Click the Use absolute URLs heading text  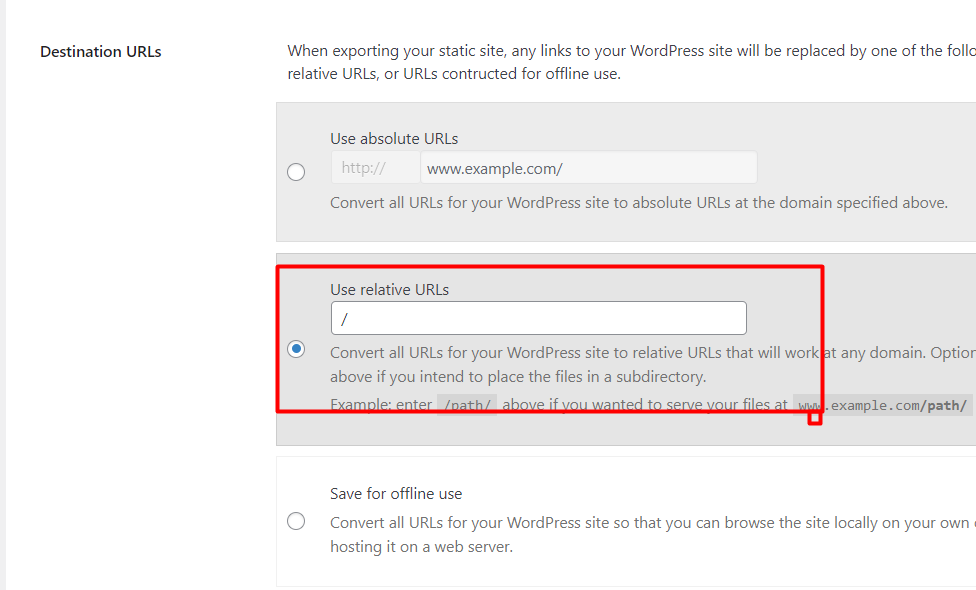coord(396,138)
